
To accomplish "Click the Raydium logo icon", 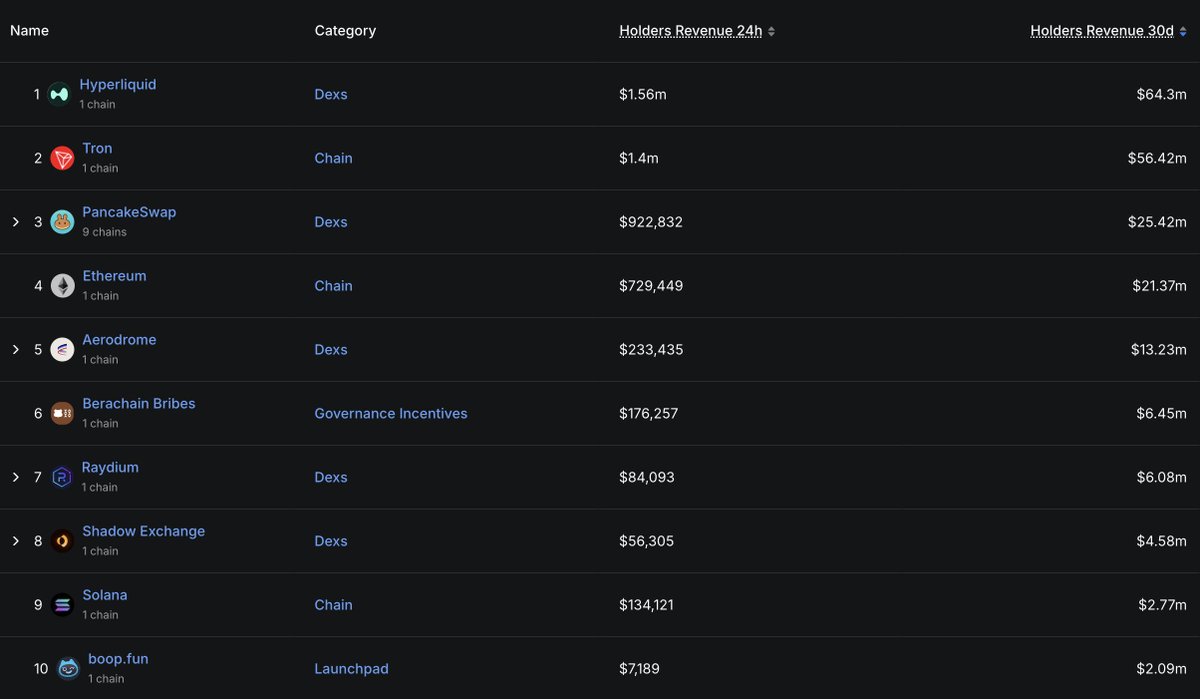I will point(62,477).
